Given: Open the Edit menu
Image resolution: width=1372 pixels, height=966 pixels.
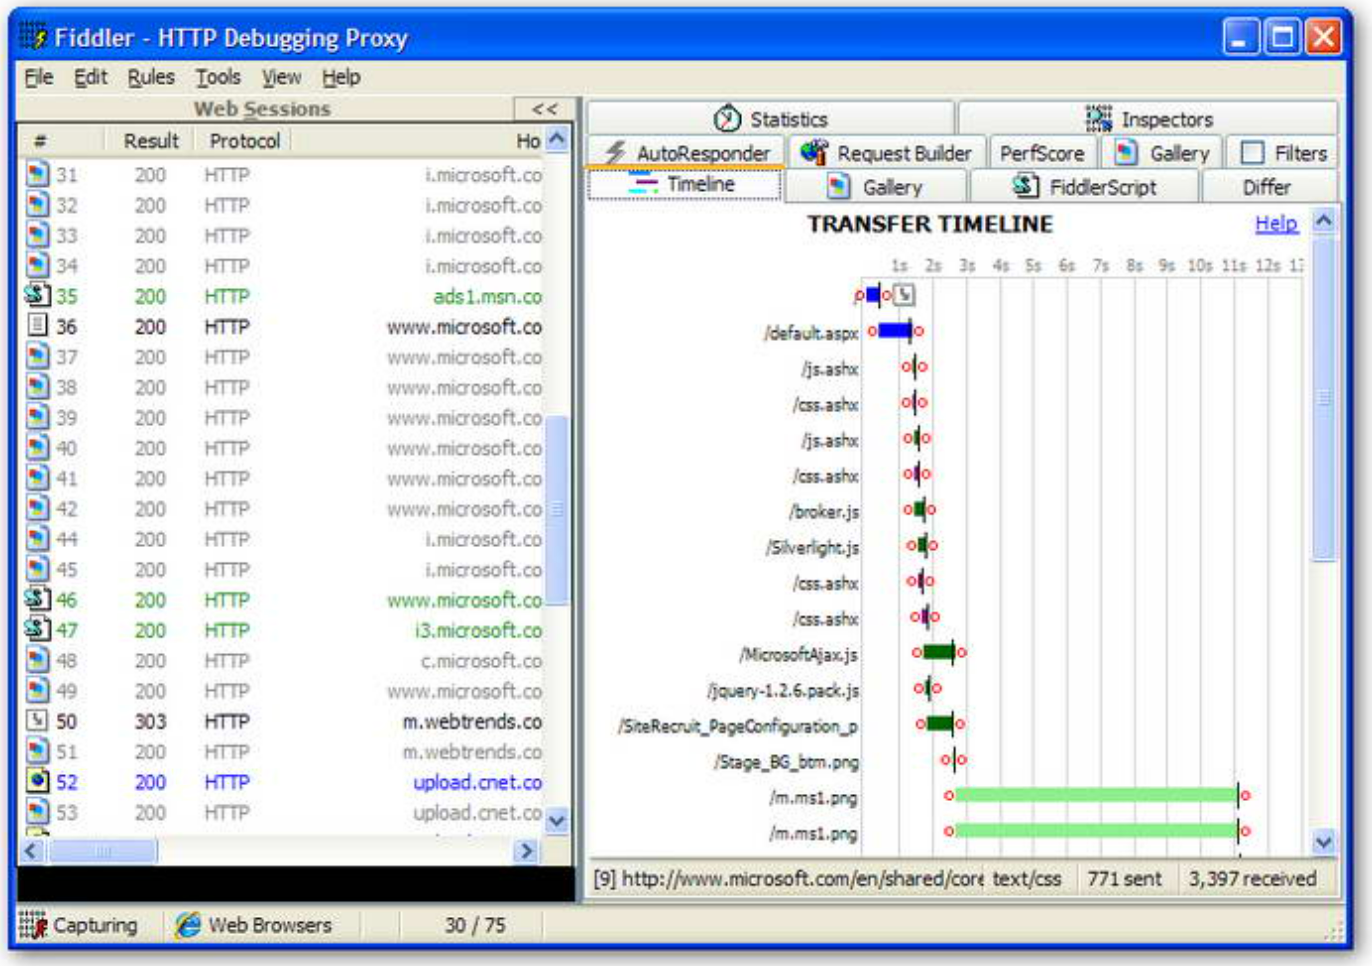Looking at the screenshot, I should 90,77.
